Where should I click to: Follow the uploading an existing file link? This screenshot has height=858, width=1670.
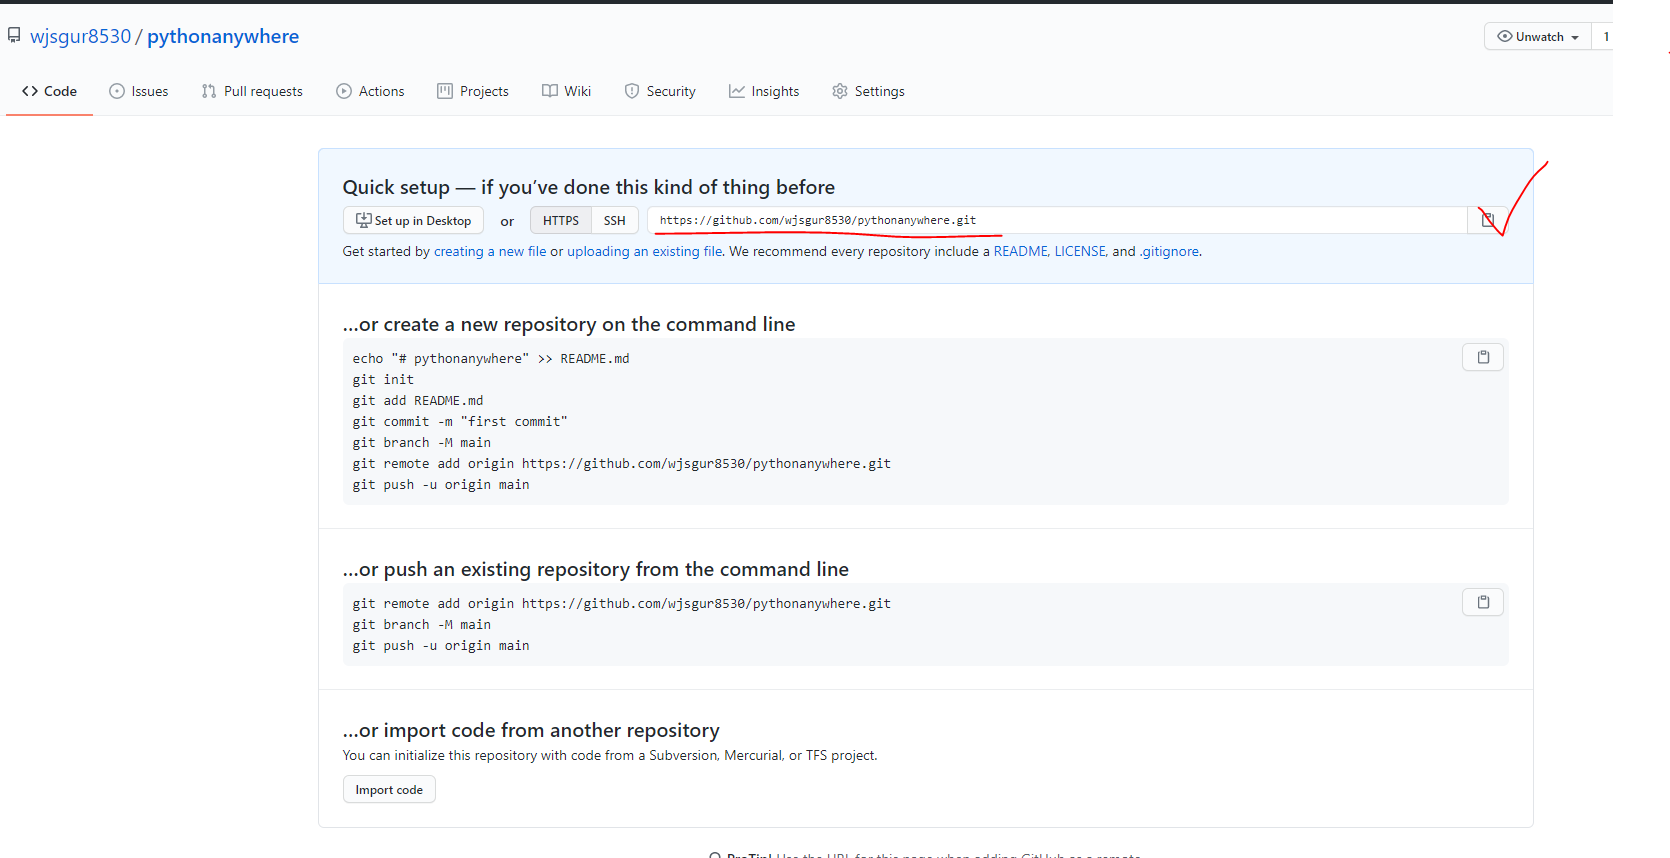pos(644,251)
